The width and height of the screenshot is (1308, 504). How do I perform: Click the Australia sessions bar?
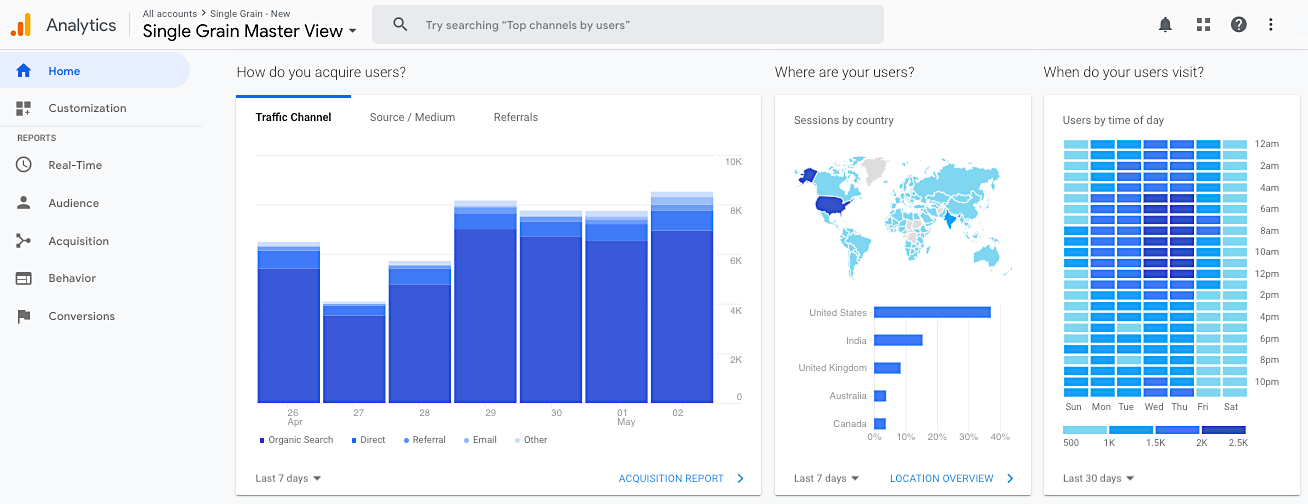tap(880, 396)
